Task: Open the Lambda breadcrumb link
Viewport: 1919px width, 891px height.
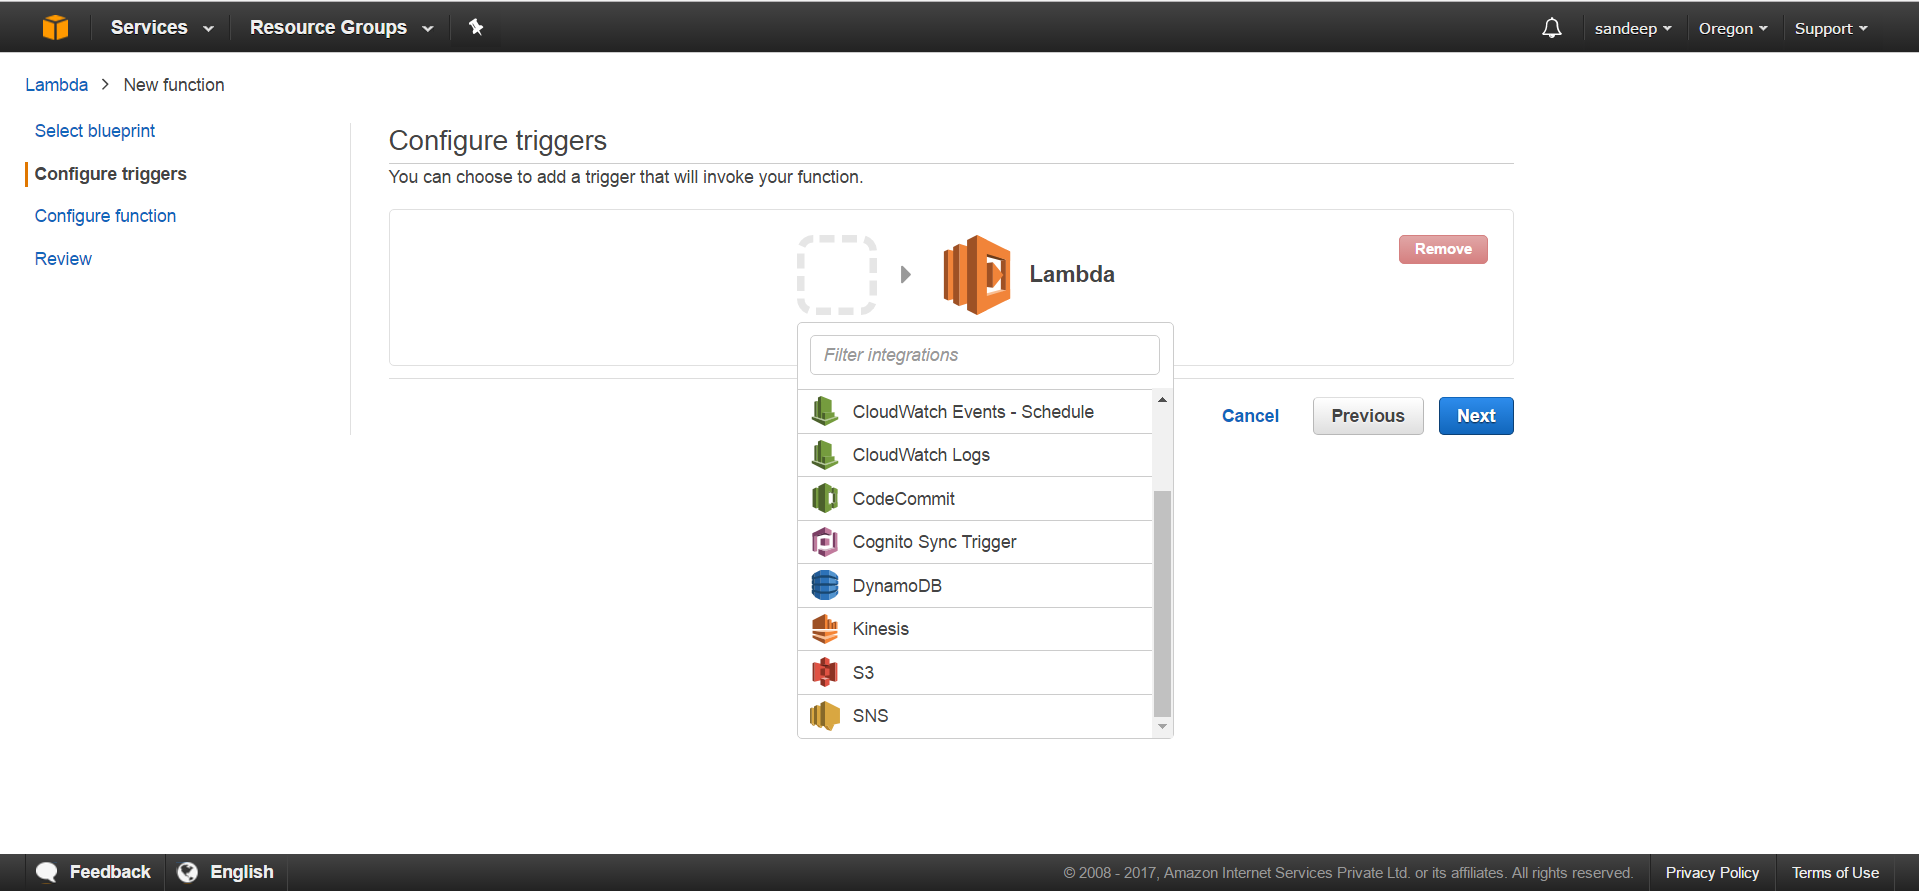Action: coord(57,85)
